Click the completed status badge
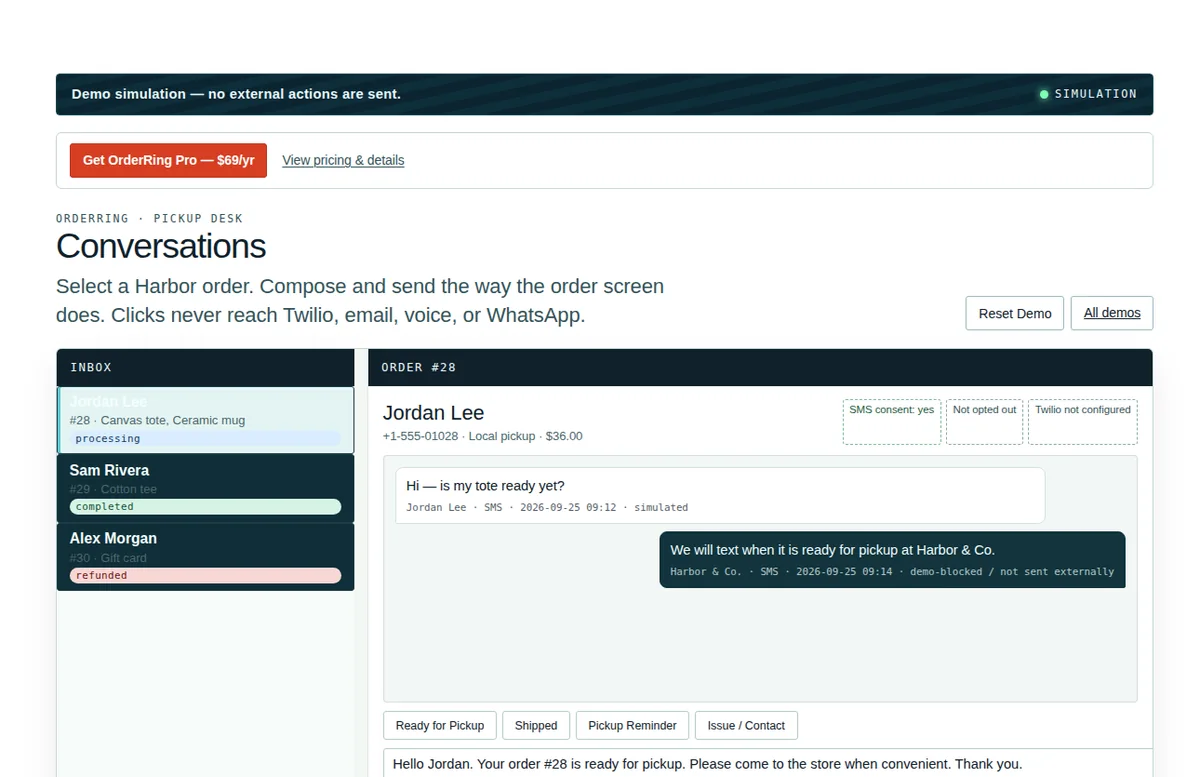Viewport: 1200px width, 777px height. tap(205, 507)
